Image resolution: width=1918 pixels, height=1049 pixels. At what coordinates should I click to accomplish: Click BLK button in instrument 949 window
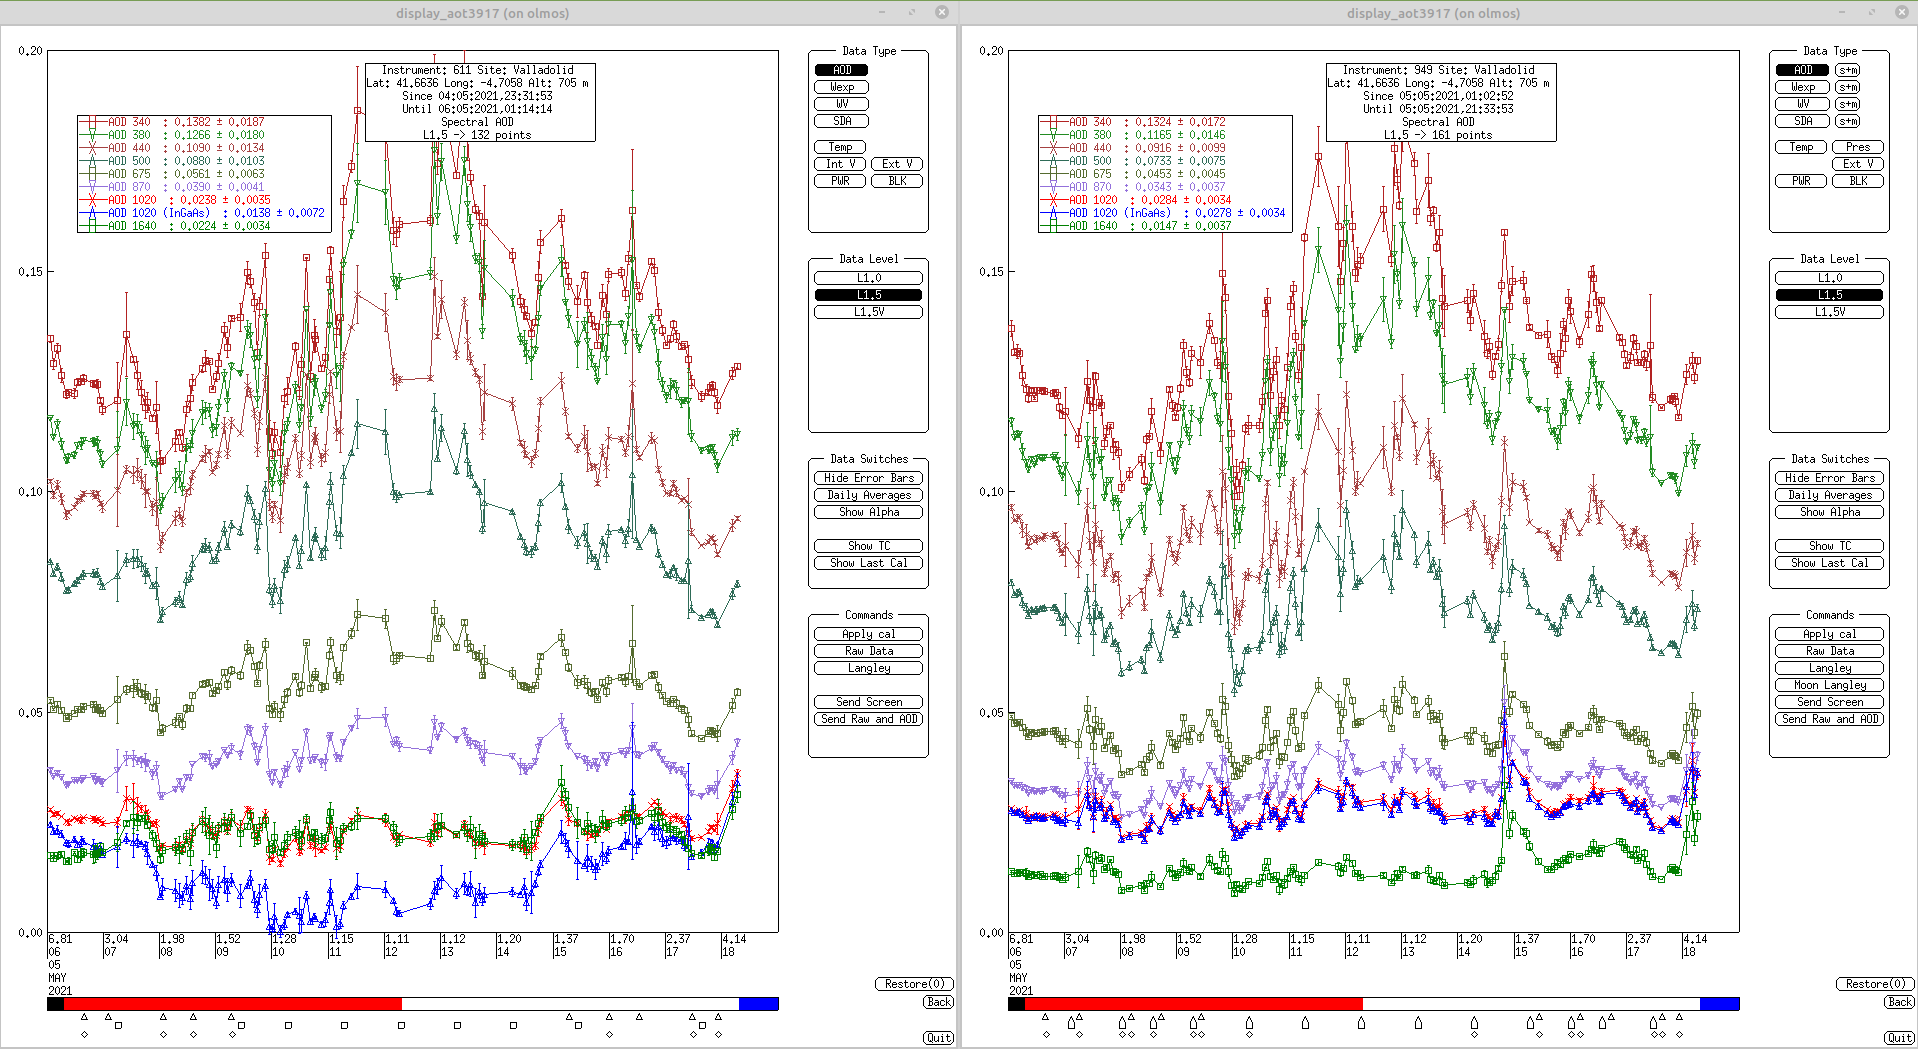[1858, 181]
